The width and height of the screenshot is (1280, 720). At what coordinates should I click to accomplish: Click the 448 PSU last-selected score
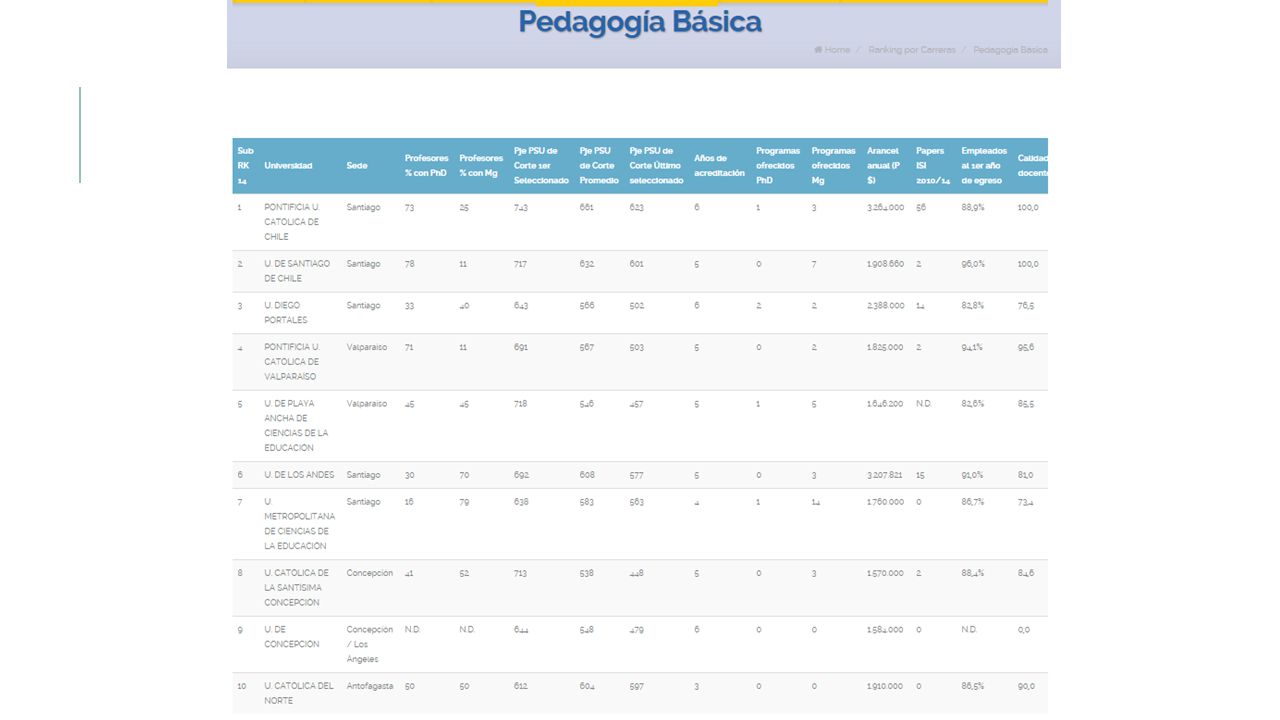click(x=637, y=573)
